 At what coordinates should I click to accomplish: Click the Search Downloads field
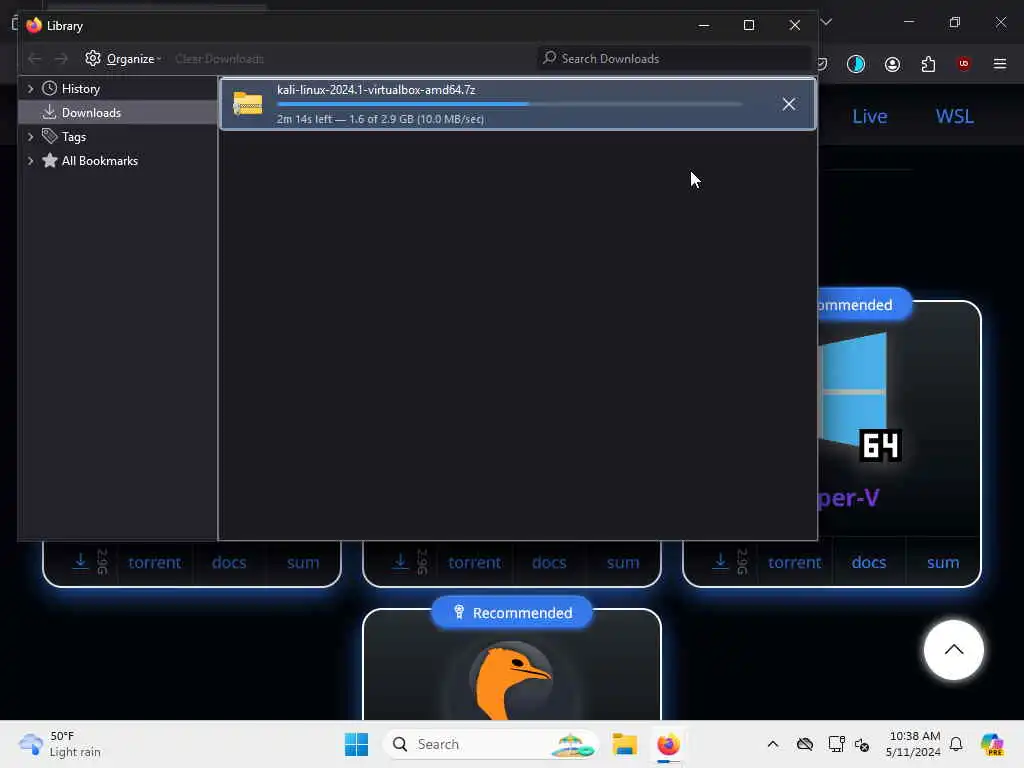[x=674, y=59]
